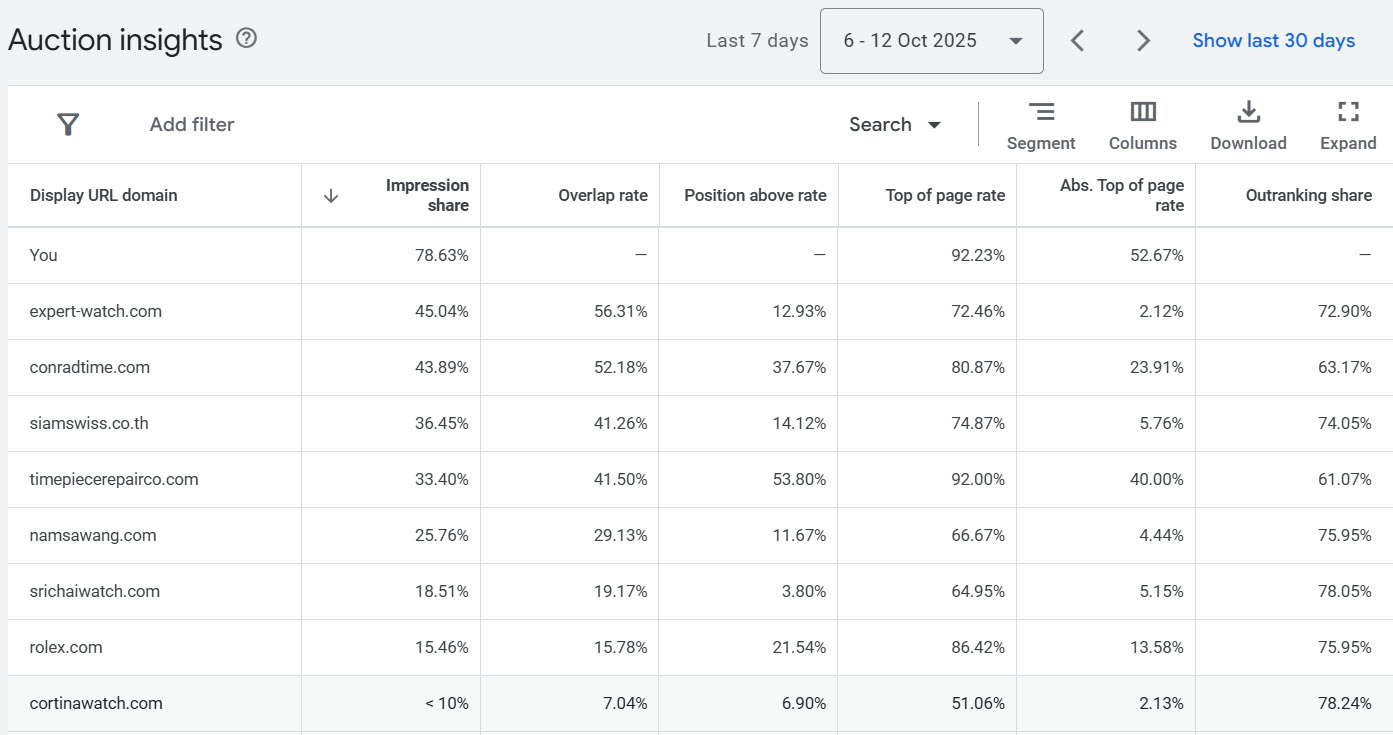Sort by Display URL domain header
1393x735 pixels.
click(x=104, y=196)
